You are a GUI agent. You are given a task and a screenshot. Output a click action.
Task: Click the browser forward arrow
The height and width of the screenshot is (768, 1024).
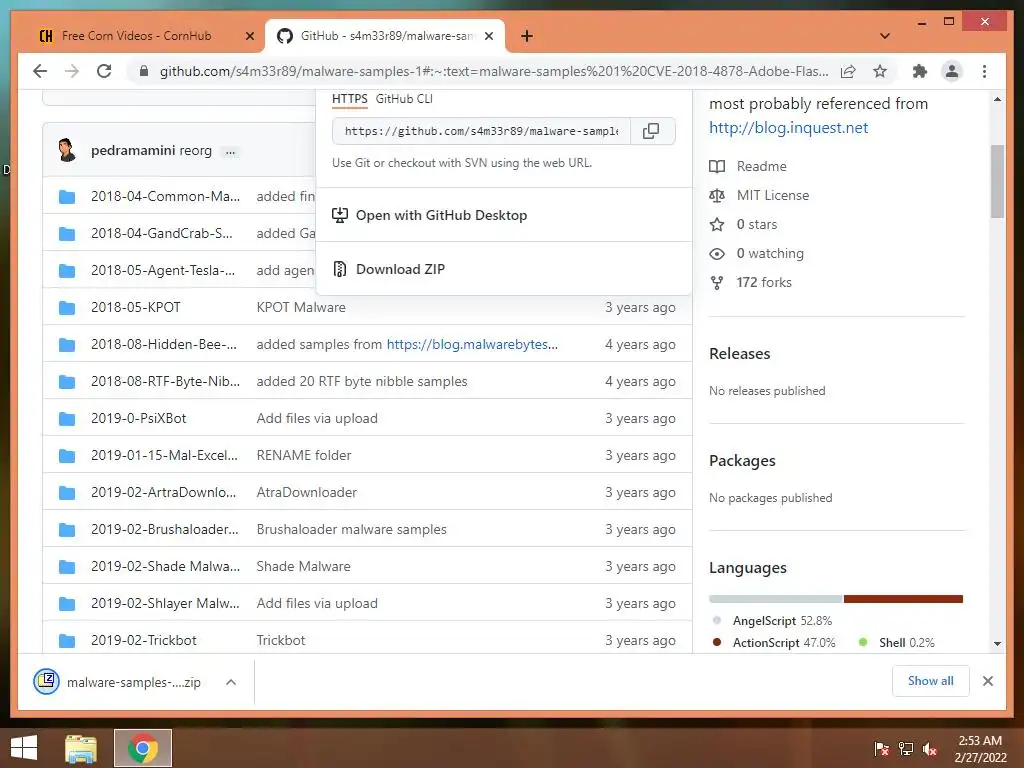72,71
